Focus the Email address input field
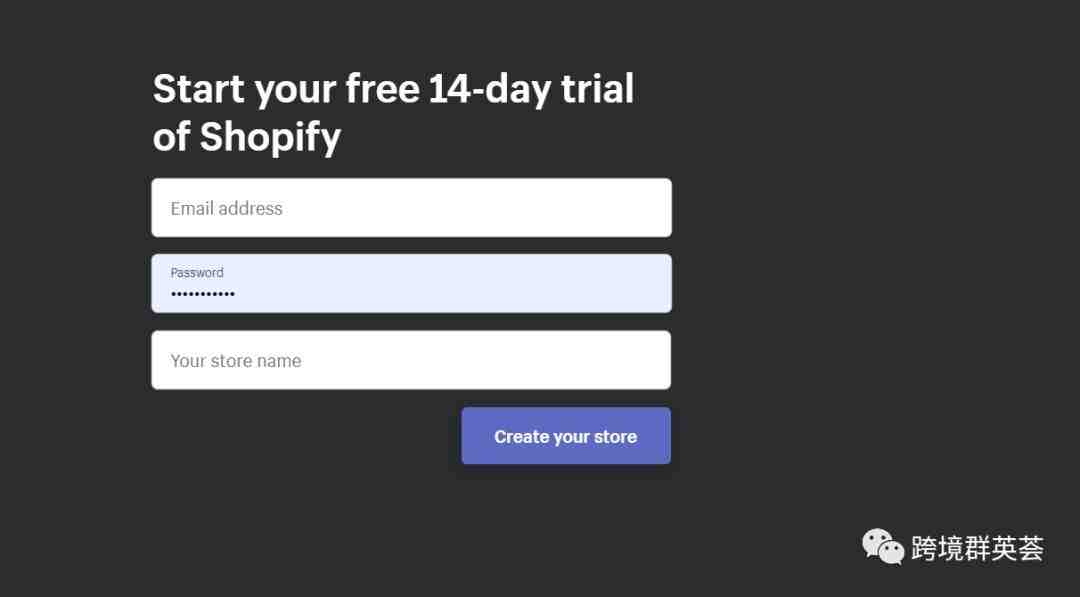Screen dimensions: 1080x597 tap(411, 208)
